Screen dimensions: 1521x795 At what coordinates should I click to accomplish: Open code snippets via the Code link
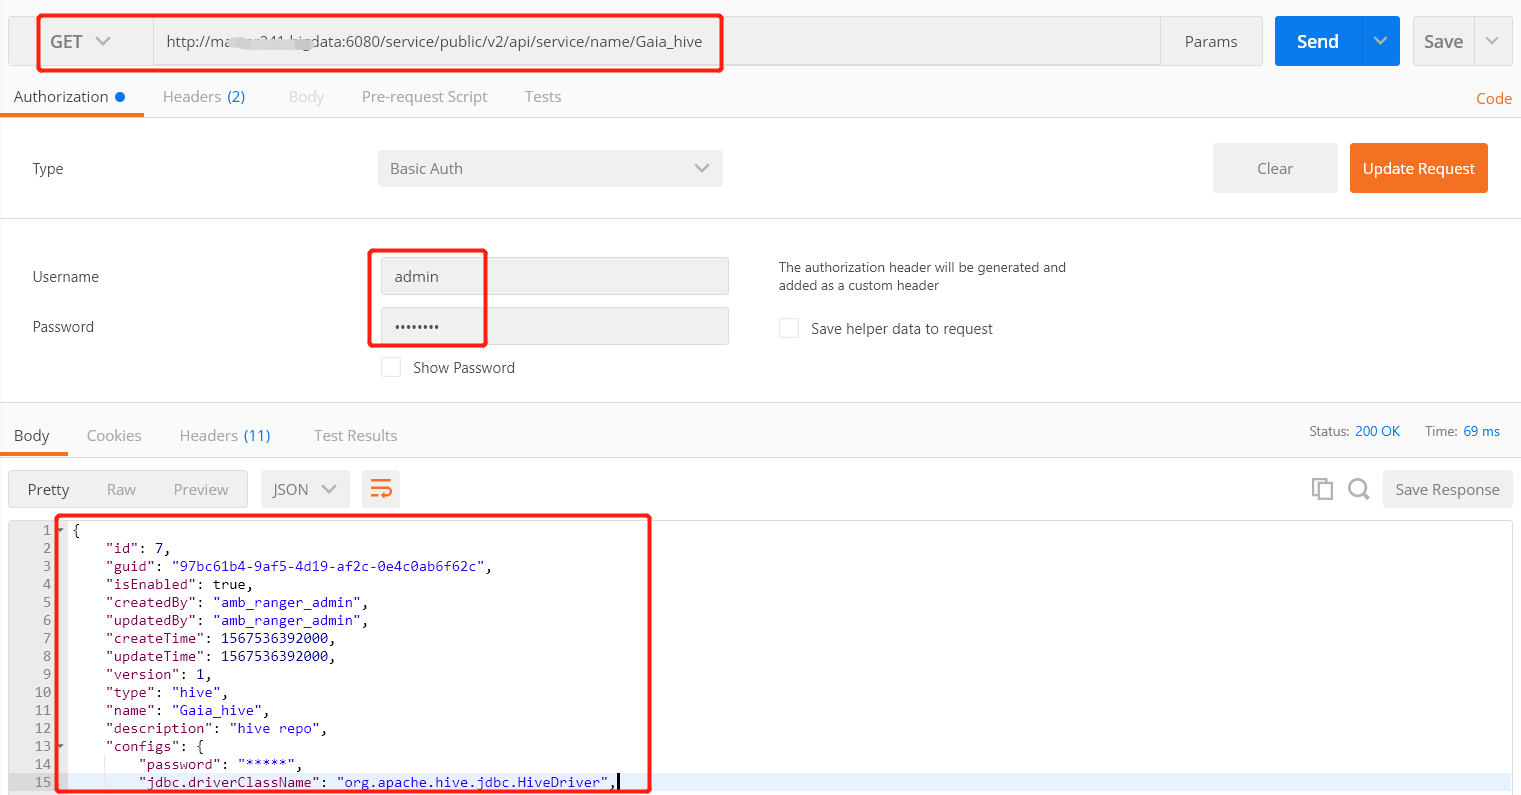(x=1493, y=98)
